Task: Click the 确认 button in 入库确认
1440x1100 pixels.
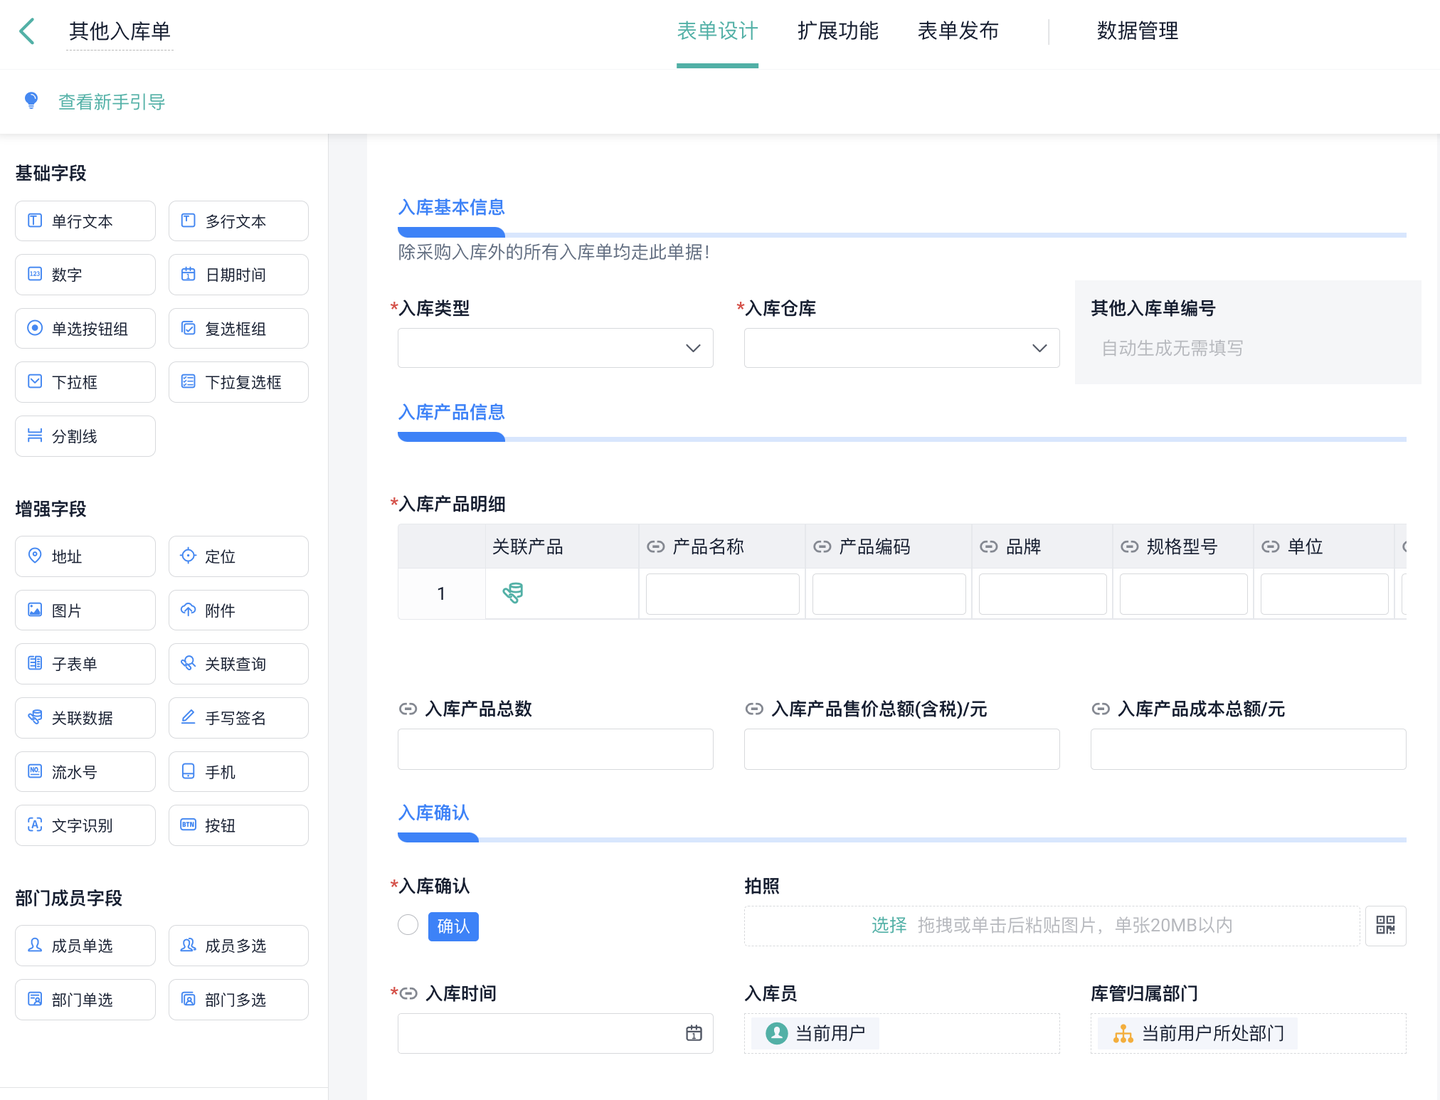Action: click(452, 926)
